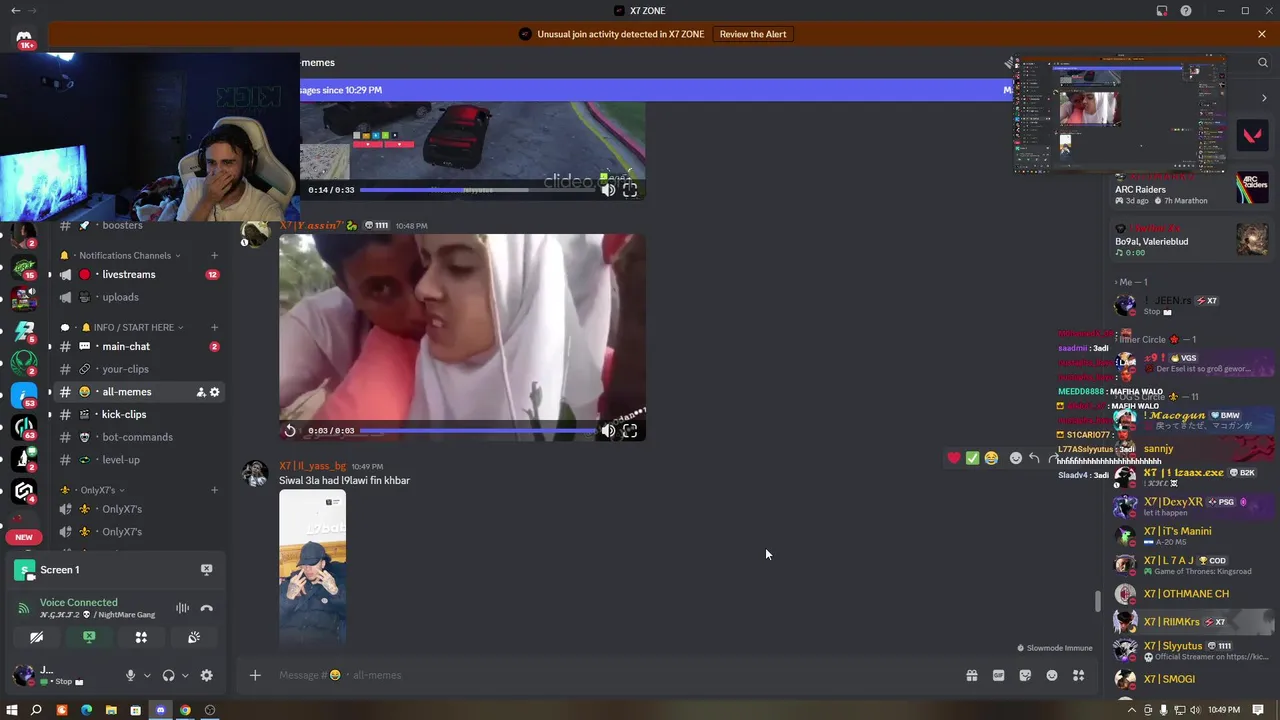
Task: Open Discord from the Windows taskbar
Action: tap(160, 710)
